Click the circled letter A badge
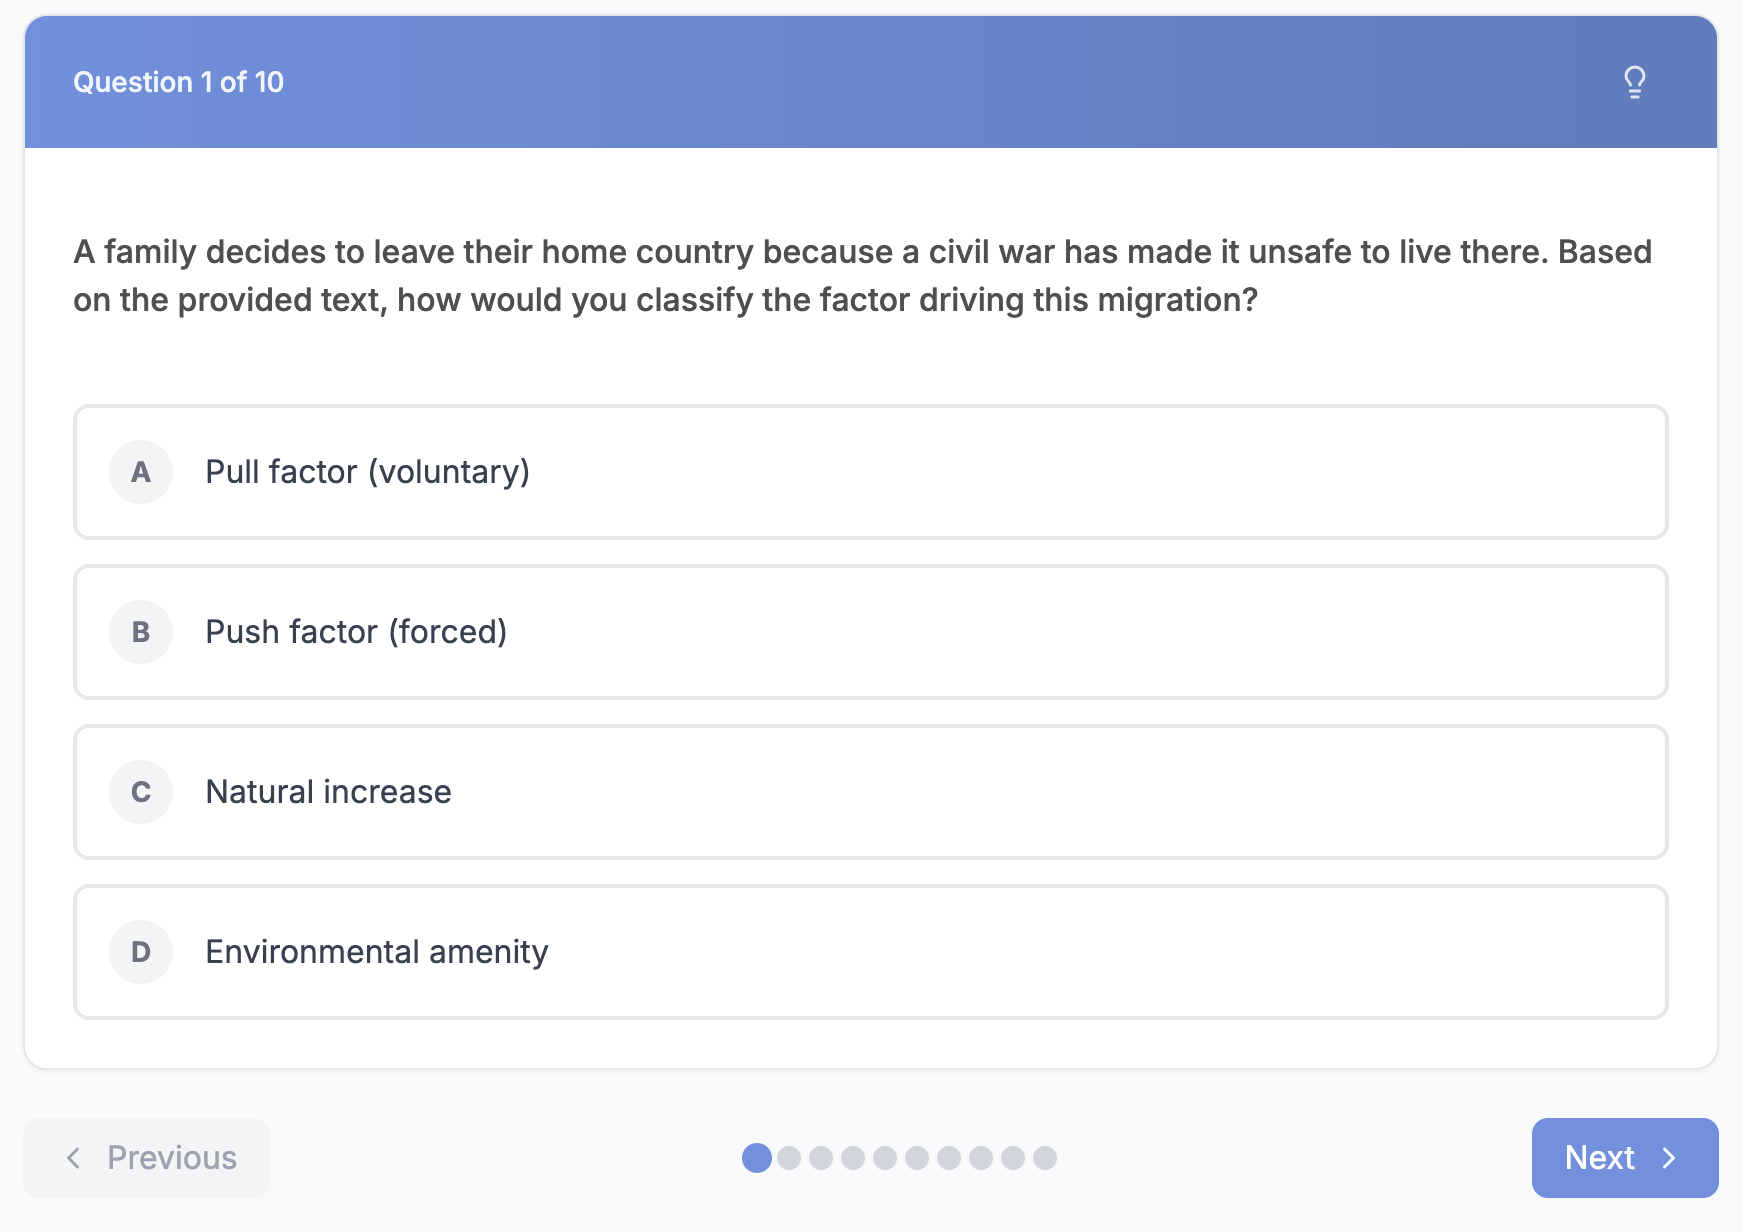This screenshot has width=1742, height=1232. click(x=140, y=472)
